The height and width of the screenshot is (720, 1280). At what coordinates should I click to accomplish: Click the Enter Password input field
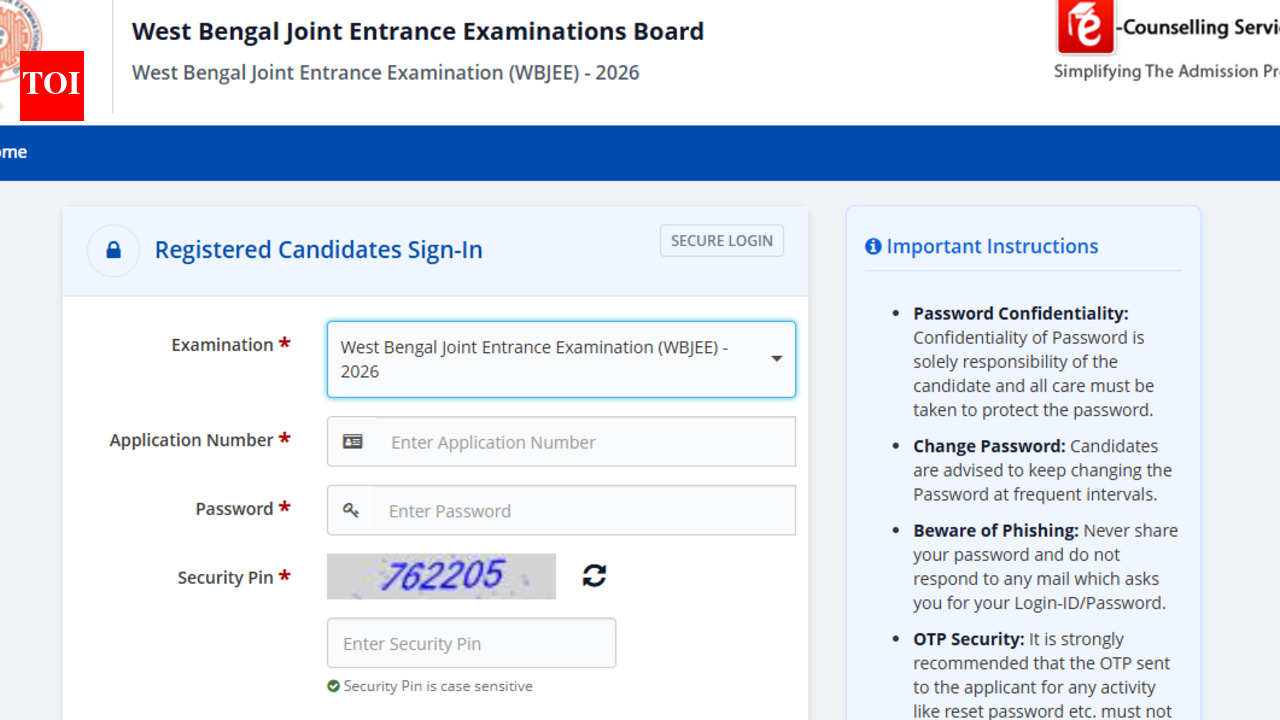[560, 510]
